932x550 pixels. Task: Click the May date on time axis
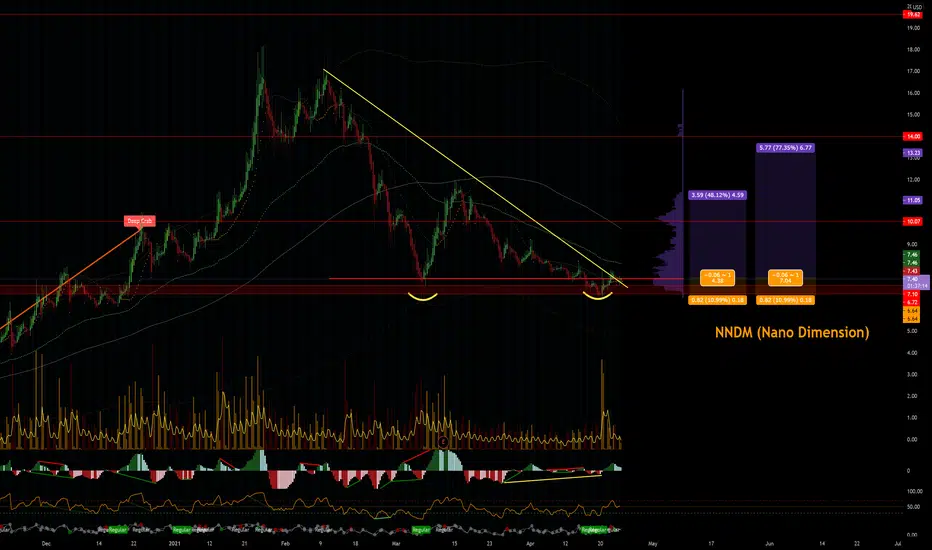pos(653,543)
